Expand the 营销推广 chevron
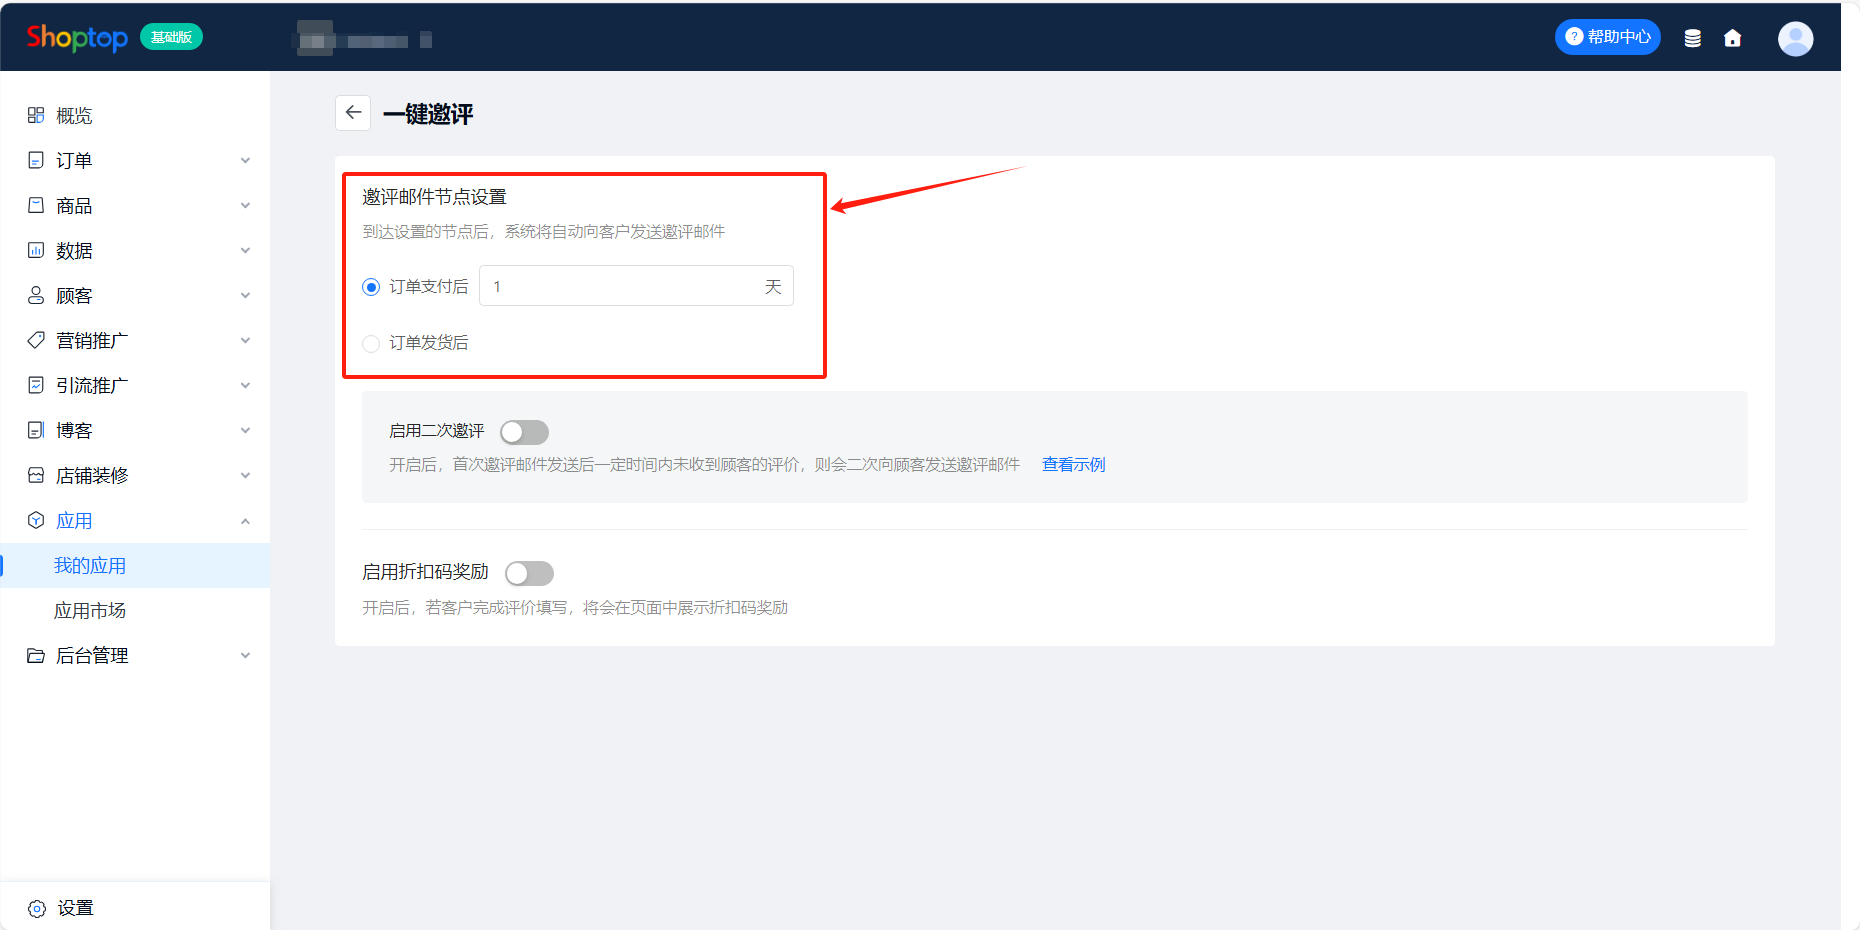 tap(245, 340)
